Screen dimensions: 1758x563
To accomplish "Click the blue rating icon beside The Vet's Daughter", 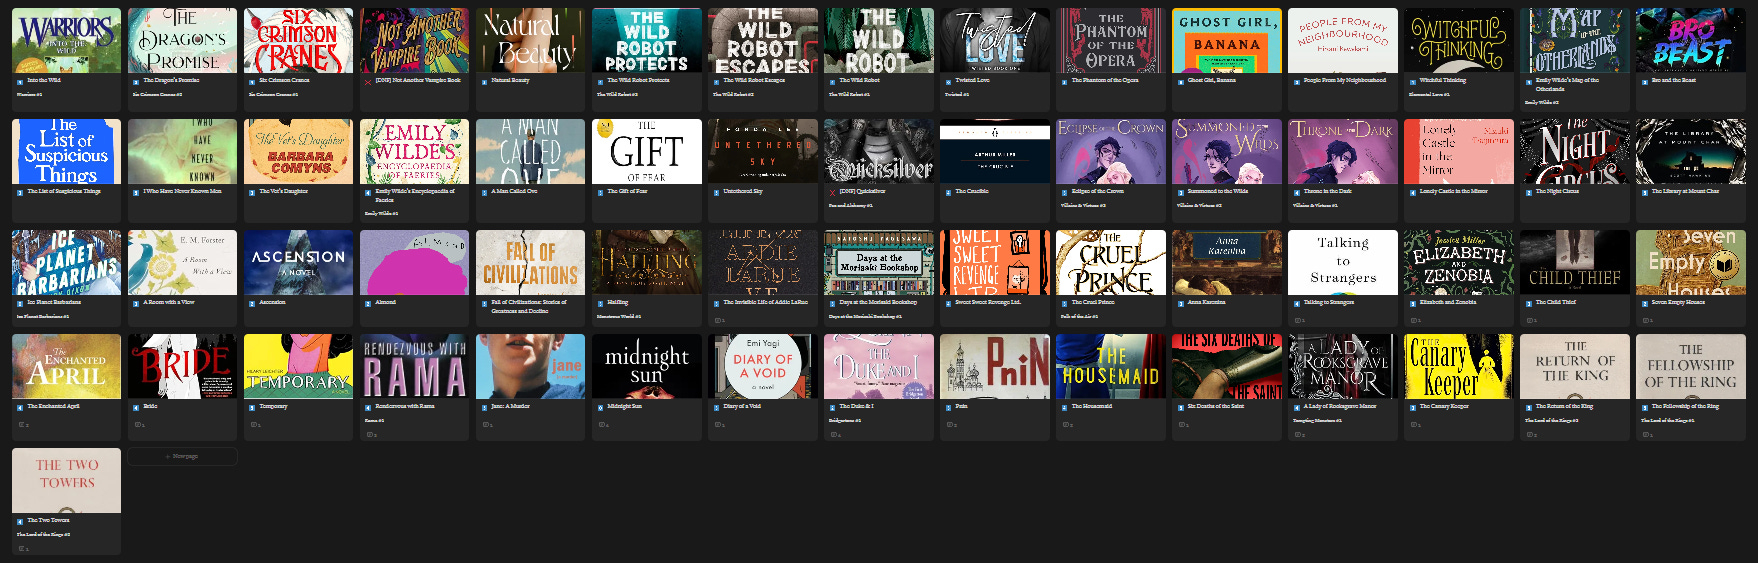I will (x=252, y=191).
